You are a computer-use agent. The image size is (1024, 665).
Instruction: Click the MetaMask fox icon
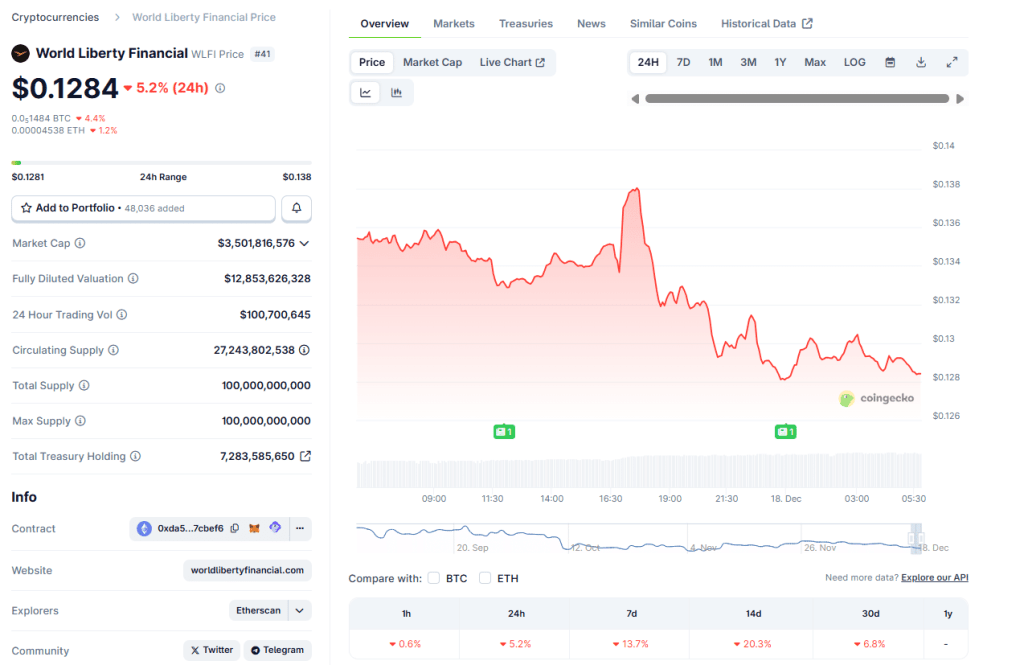[254, 528]
